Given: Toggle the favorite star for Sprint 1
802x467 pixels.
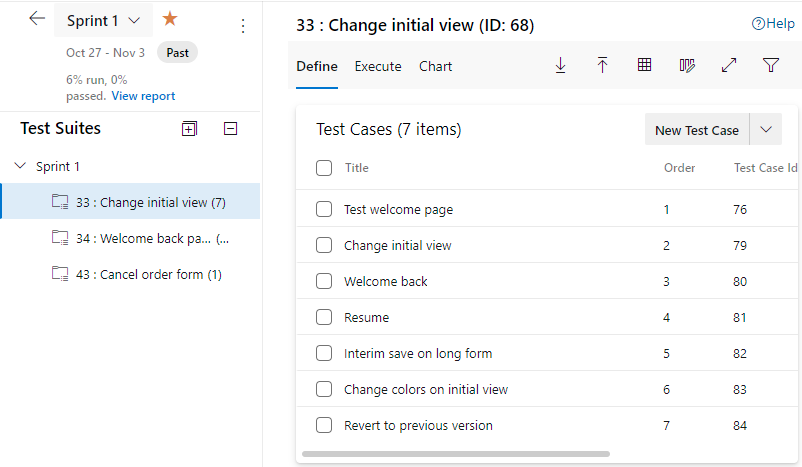Looking at the screenshot, I should point(170,19).
